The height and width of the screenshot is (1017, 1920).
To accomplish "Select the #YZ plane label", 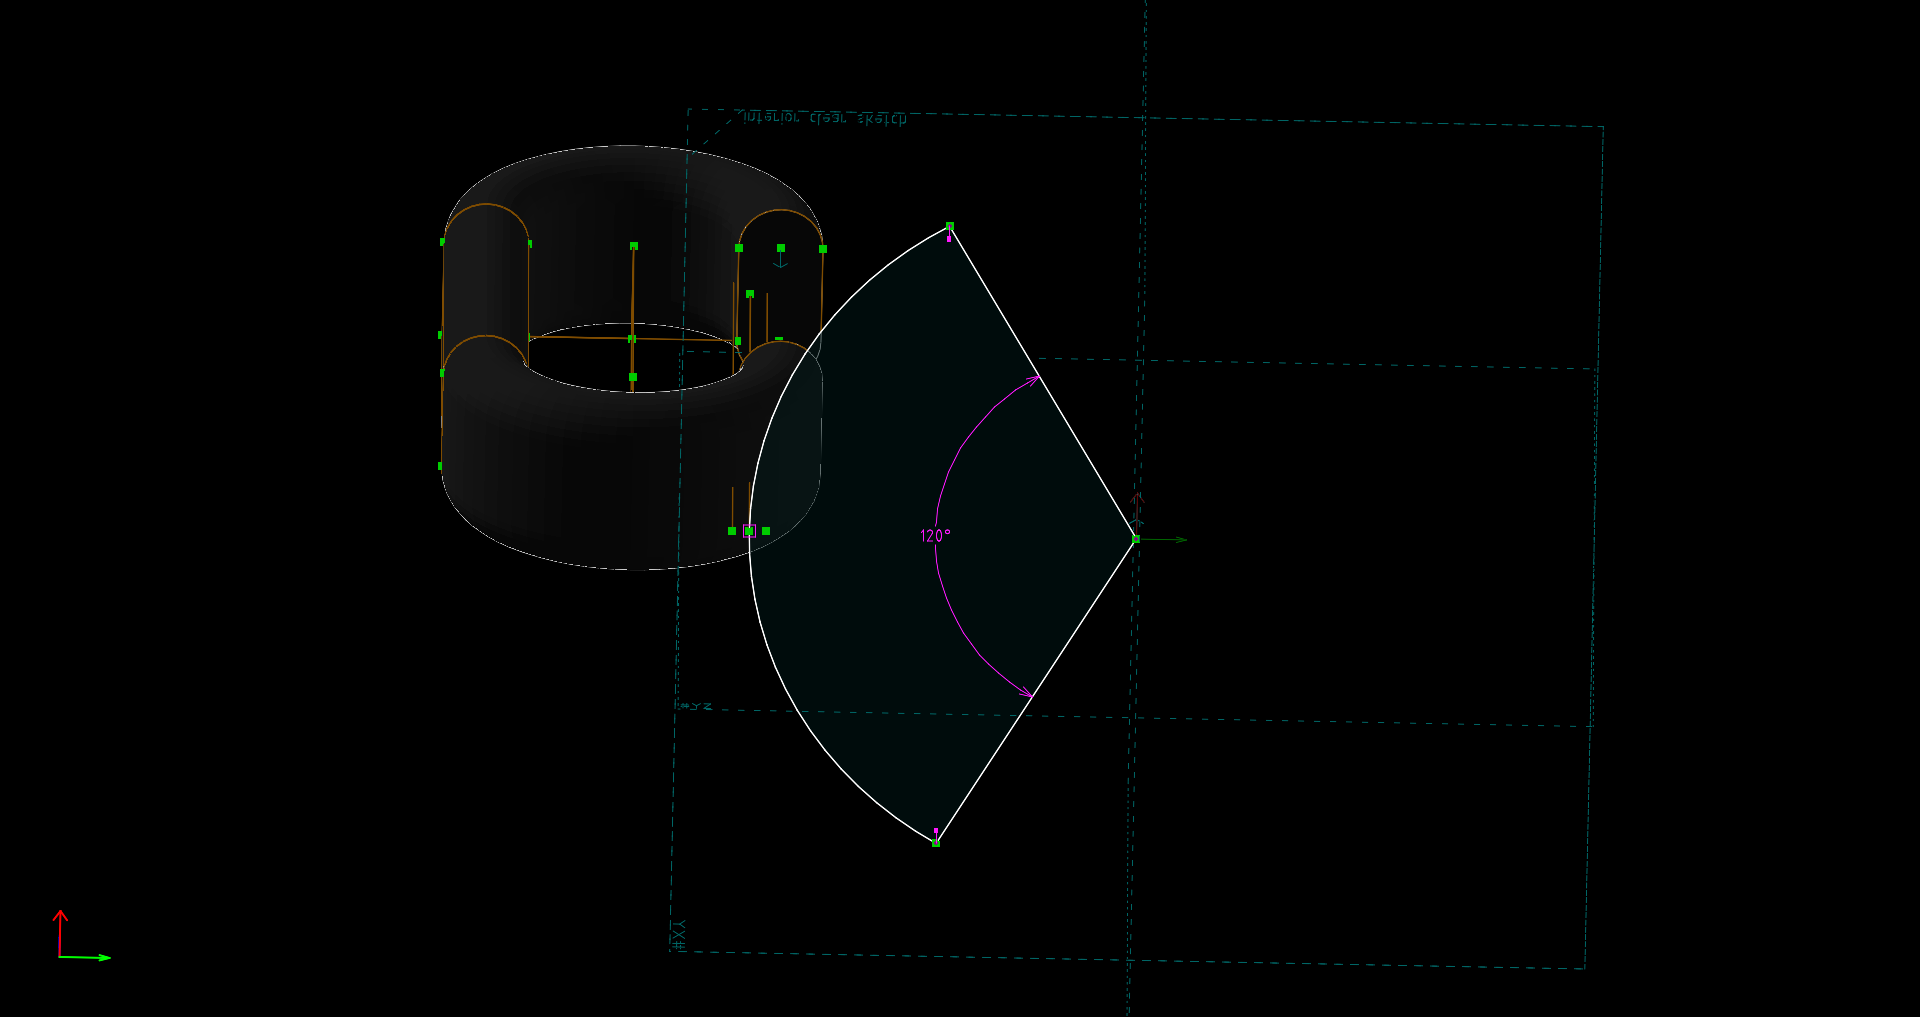I will (696, 706).
